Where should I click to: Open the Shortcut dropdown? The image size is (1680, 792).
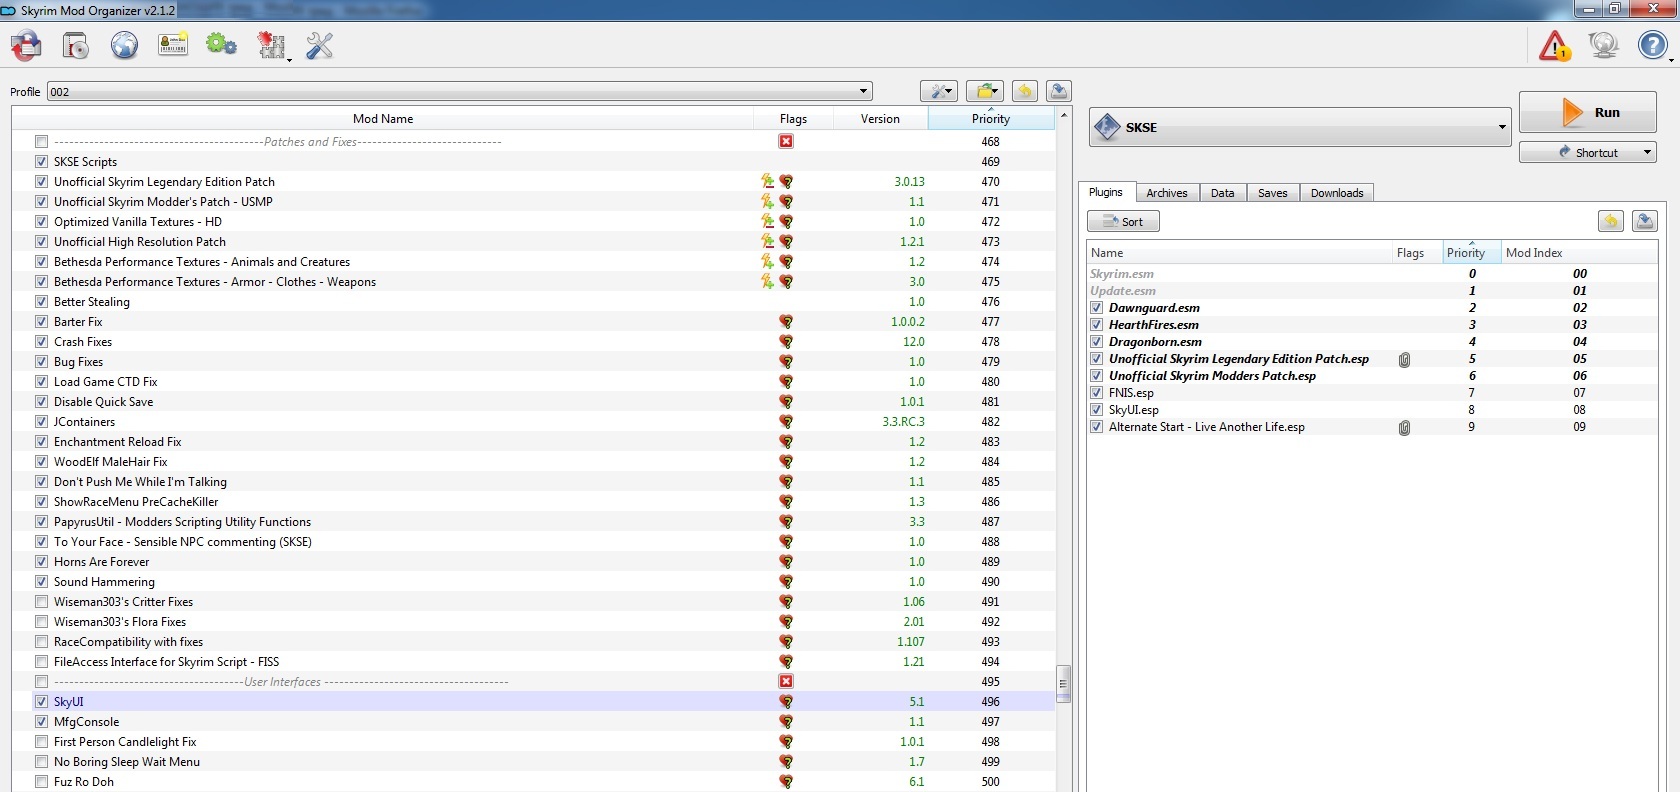[x=1588, y=152]
